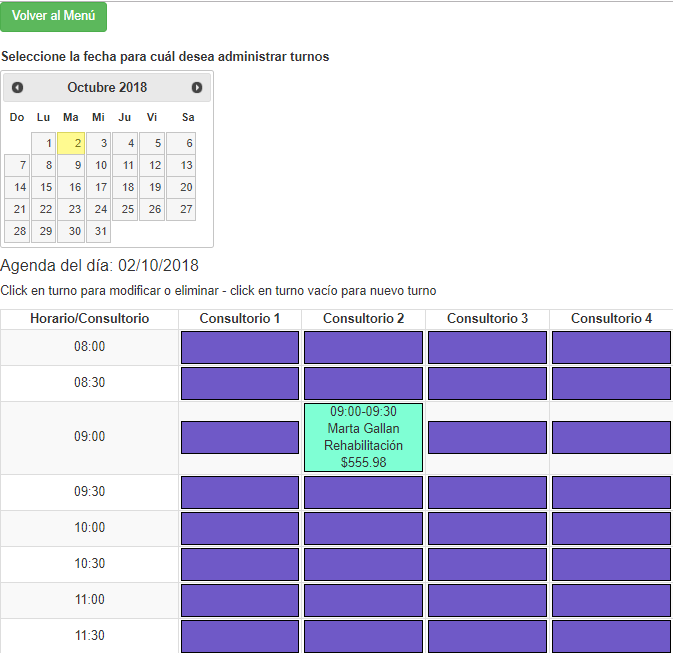Click the 09:00 slot in Consultorio 1
Screen dimensions: 673x653
click(240, 437)
